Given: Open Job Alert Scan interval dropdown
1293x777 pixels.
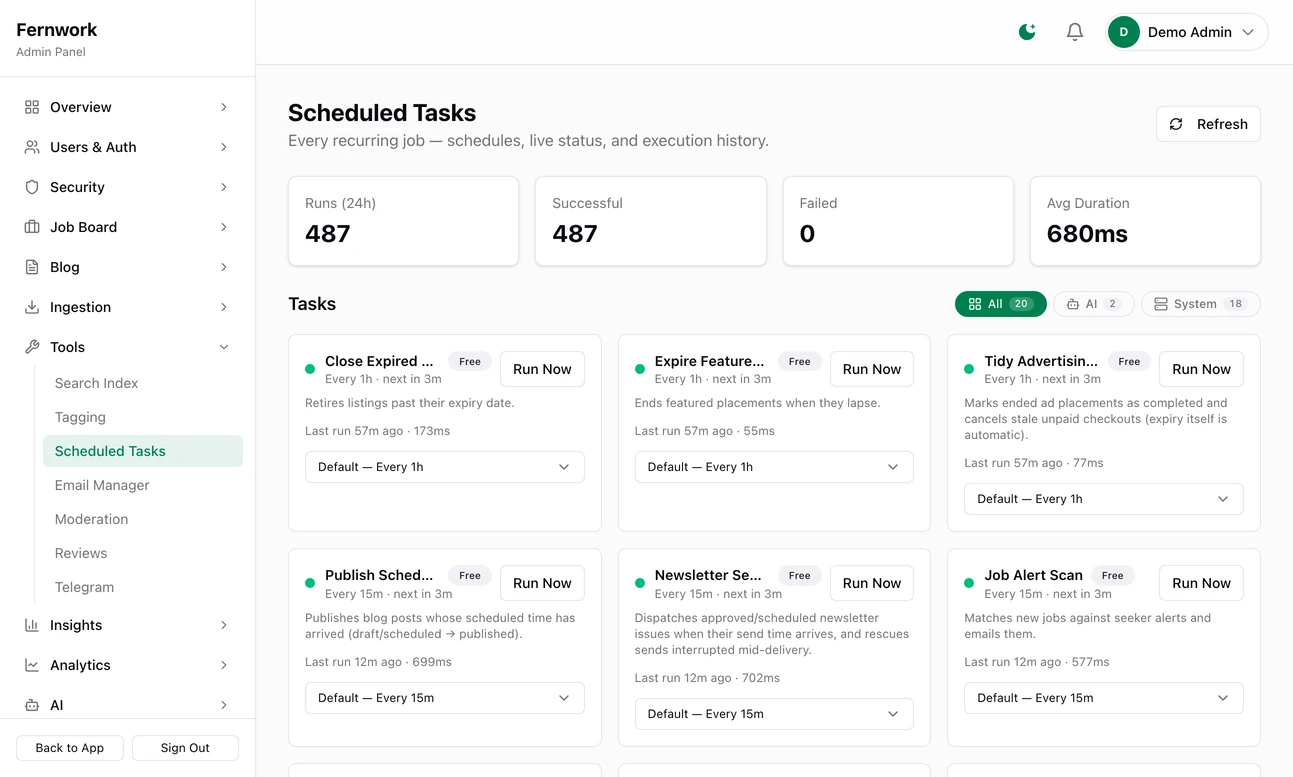Looking at the screenshot, I should point(1104,698).
